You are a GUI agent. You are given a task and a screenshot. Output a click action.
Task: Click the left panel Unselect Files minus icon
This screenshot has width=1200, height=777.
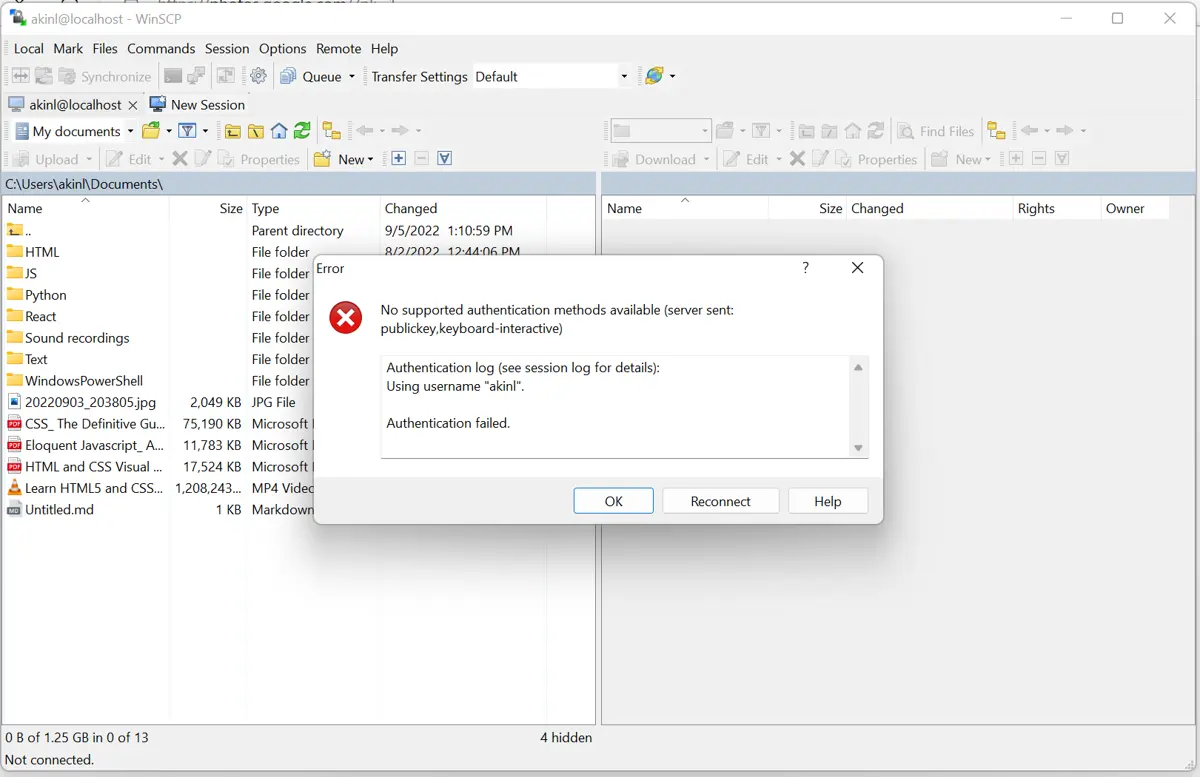pos(421,159)
